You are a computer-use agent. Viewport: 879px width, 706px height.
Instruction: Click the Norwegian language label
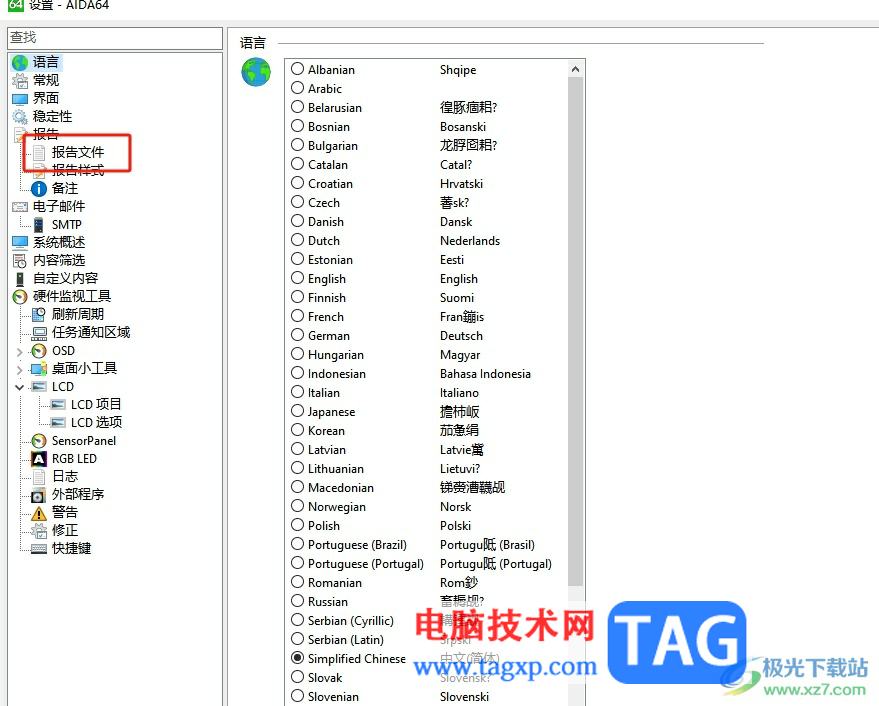337,507
